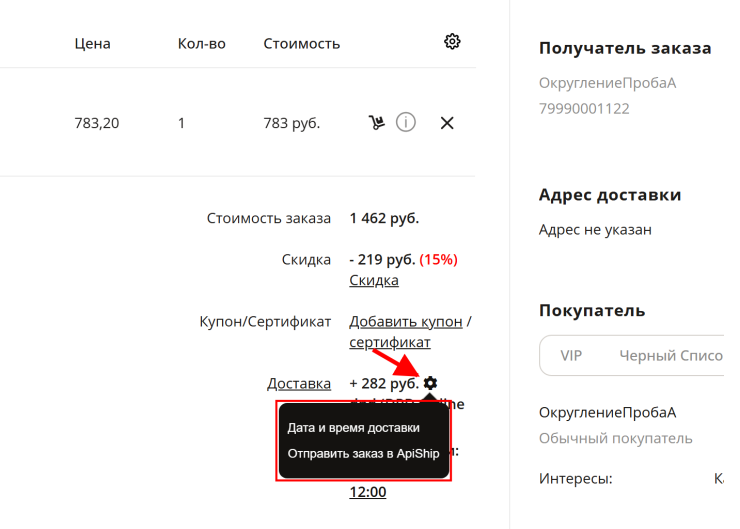Click the Адрес доставки heading

[610, 194]
